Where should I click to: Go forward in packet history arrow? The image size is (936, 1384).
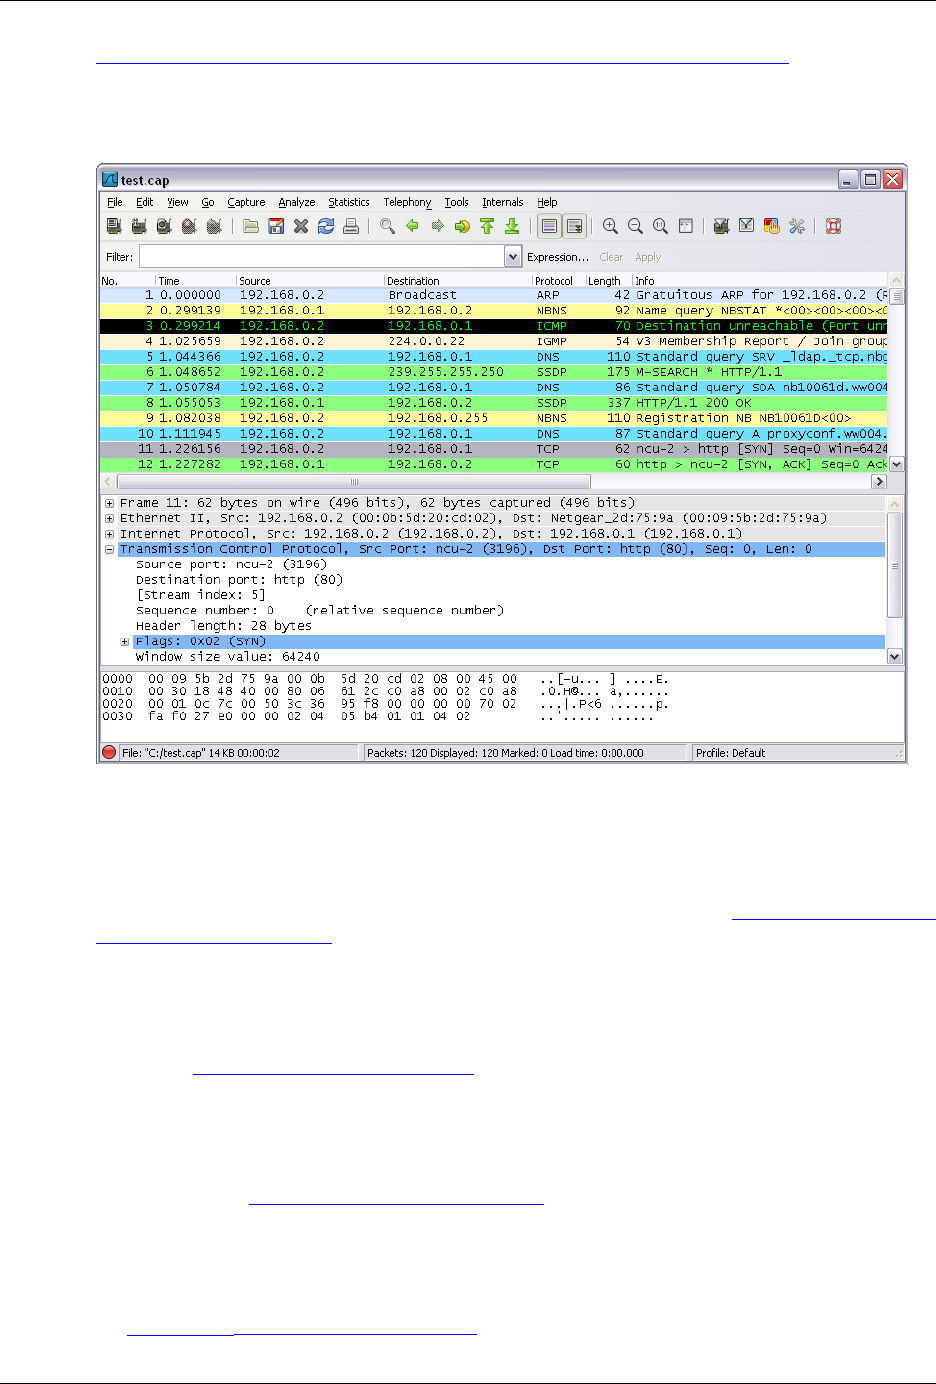[x=437, y=227]
